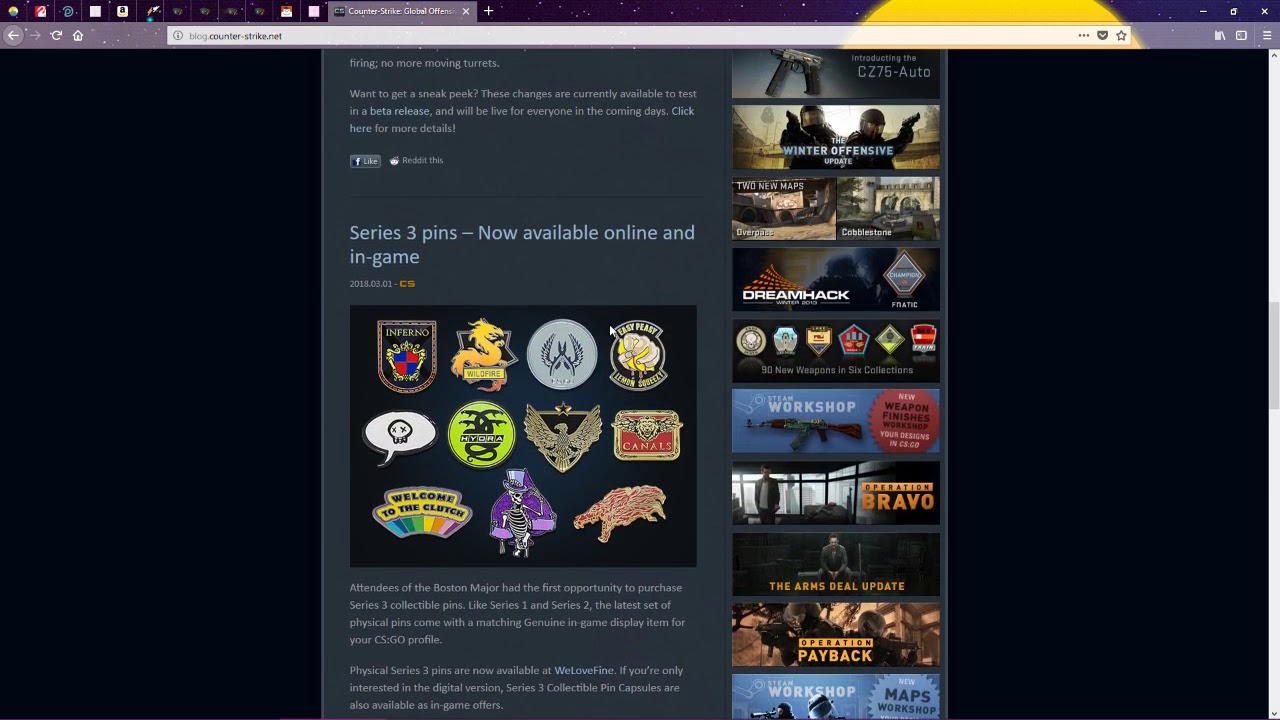
Task: Toggle the sidebar view icon
Action: click(x=1241, y=35)
